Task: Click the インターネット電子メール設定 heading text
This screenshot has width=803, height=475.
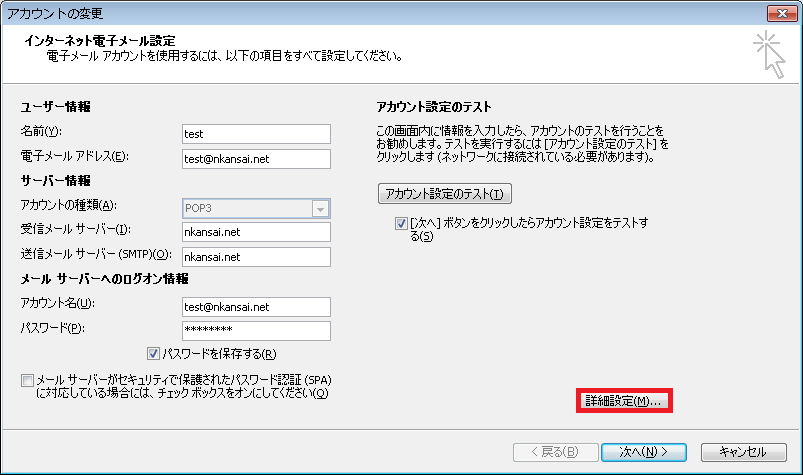Action: pyautogui.click(x=102, y=41)
